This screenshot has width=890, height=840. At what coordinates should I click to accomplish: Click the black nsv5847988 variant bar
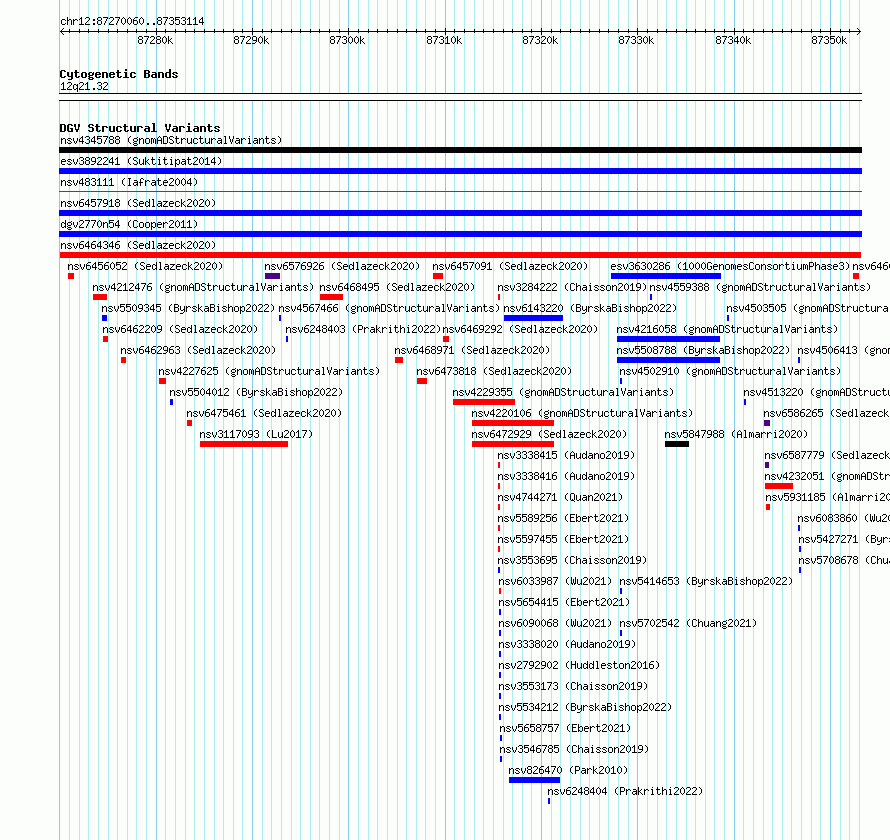point(677,444)
